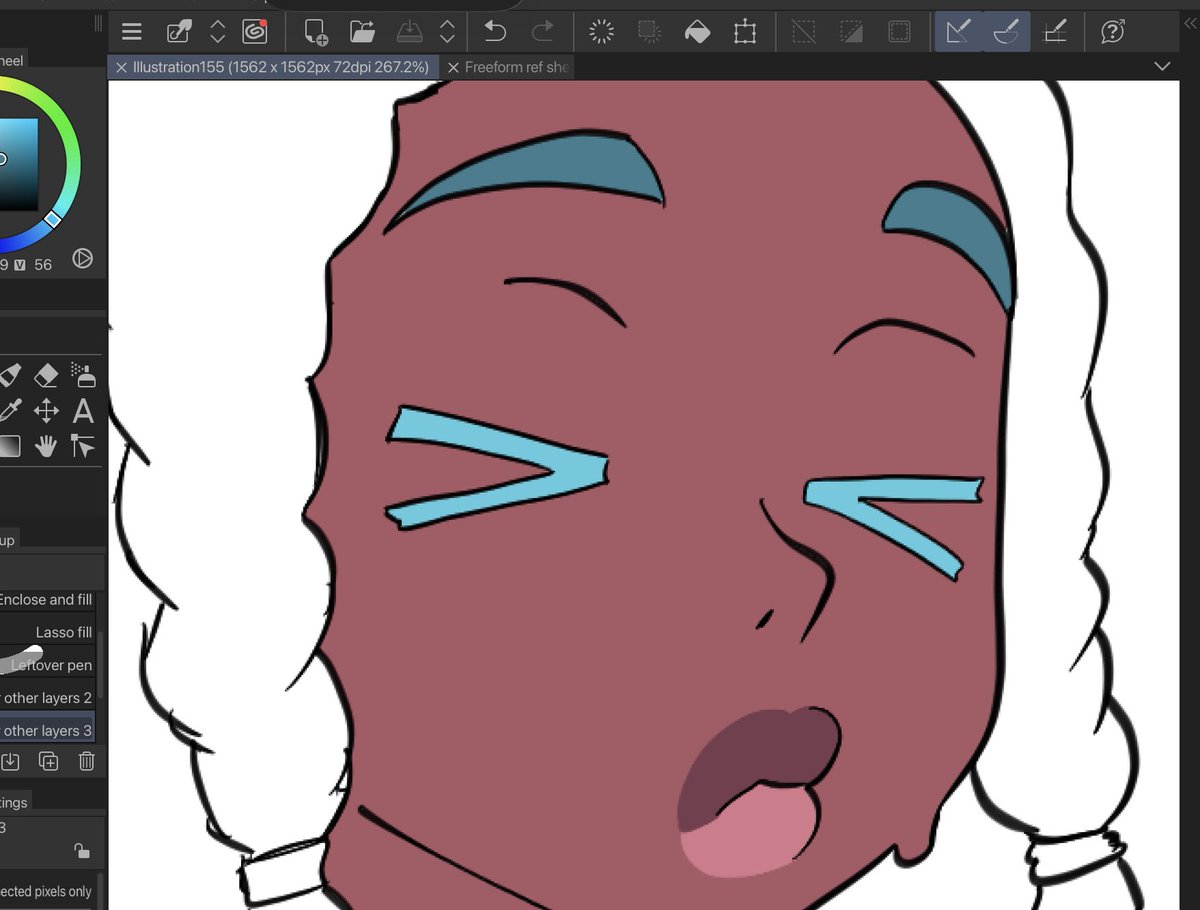The width and height of the screenshot is (1200, 910).
Task: Open the Clip Studio cloud sync icon
Action: coord(255,32)
